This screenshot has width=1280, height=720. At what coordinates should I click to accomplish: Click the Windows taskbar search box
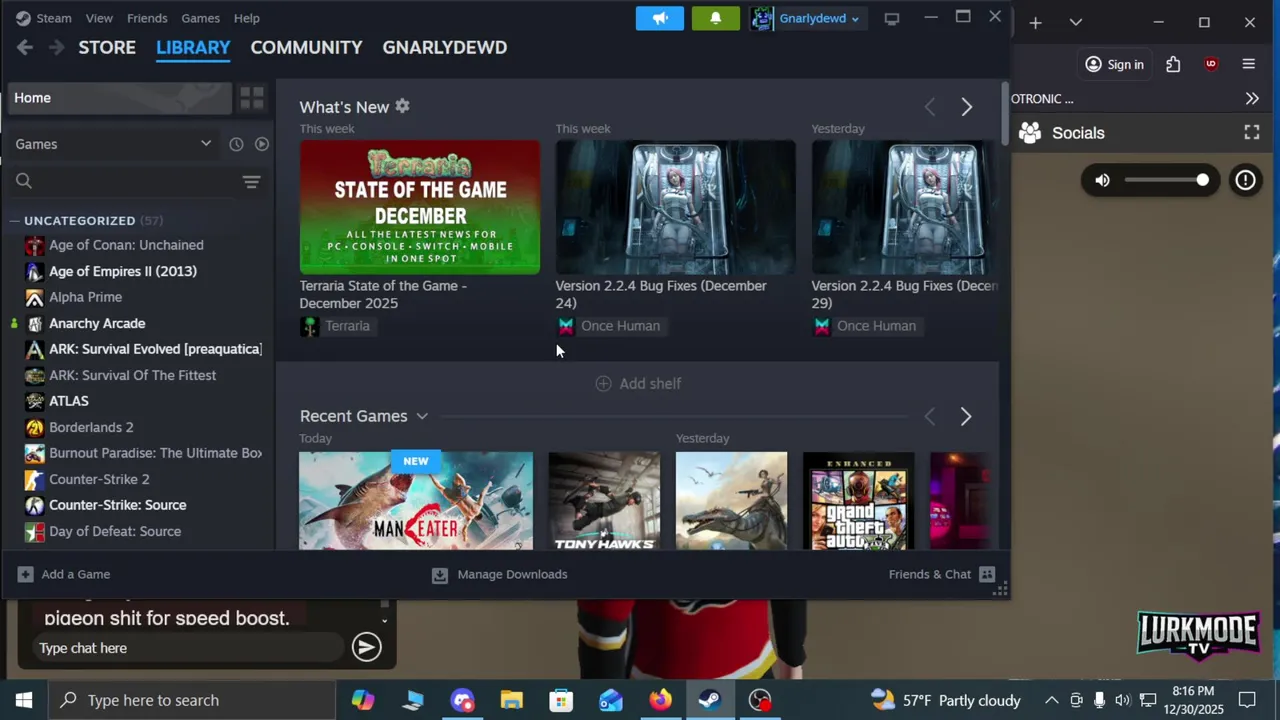point(192,700)
